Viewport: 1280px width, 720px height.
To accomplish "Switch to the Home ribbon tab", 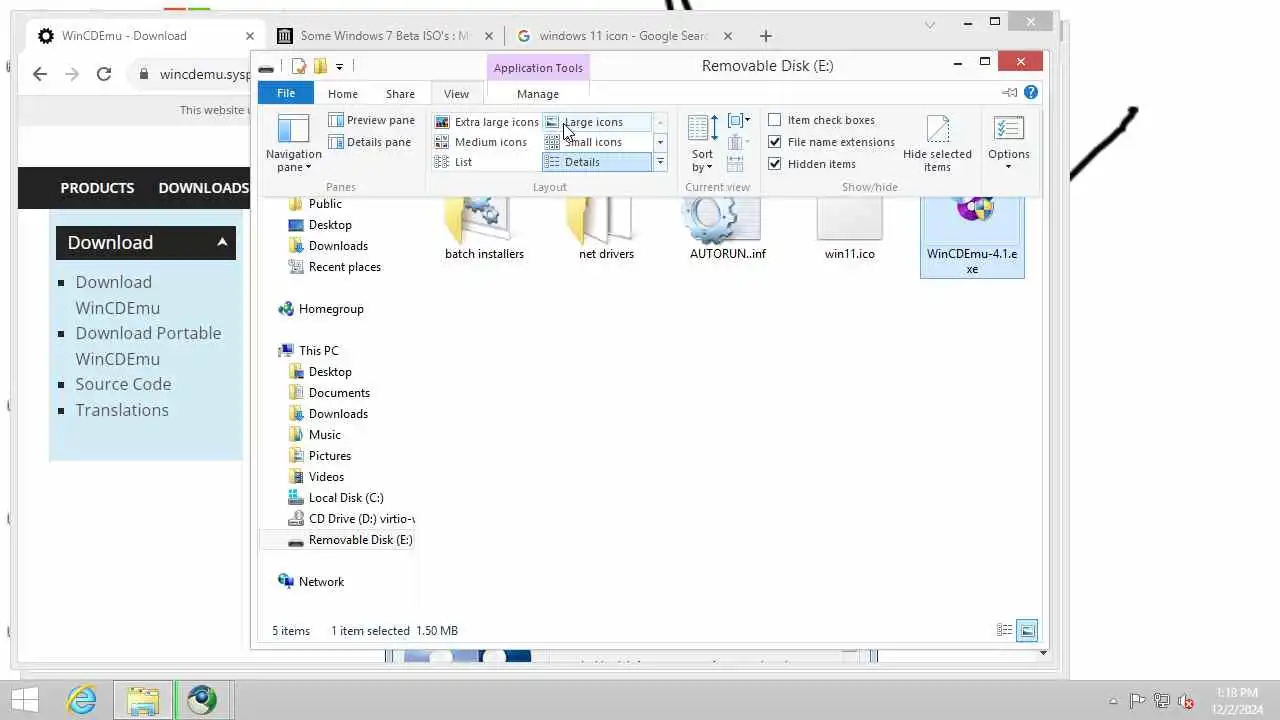I will coord(343,94).
